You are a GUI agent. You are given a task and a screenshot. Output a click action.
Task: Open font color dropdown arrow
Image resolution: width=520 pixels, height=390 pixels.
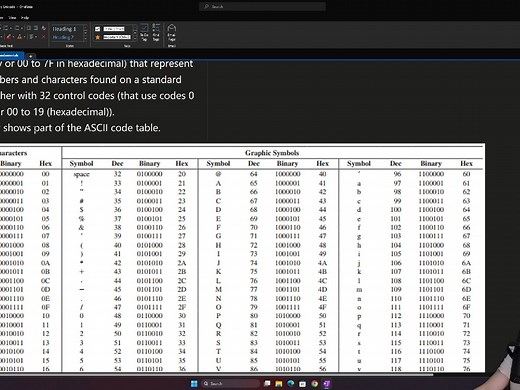[24, 37]
